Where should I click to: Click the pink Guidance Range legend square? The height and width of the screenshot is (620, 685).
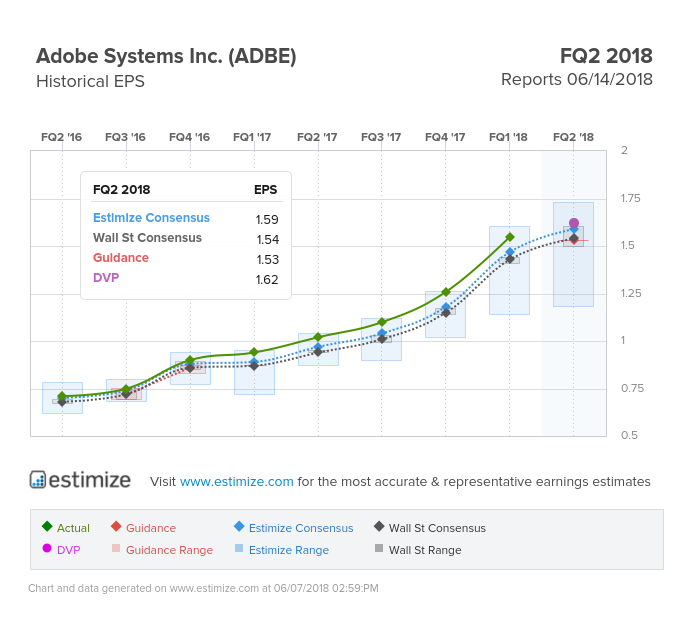pos(116,548)
